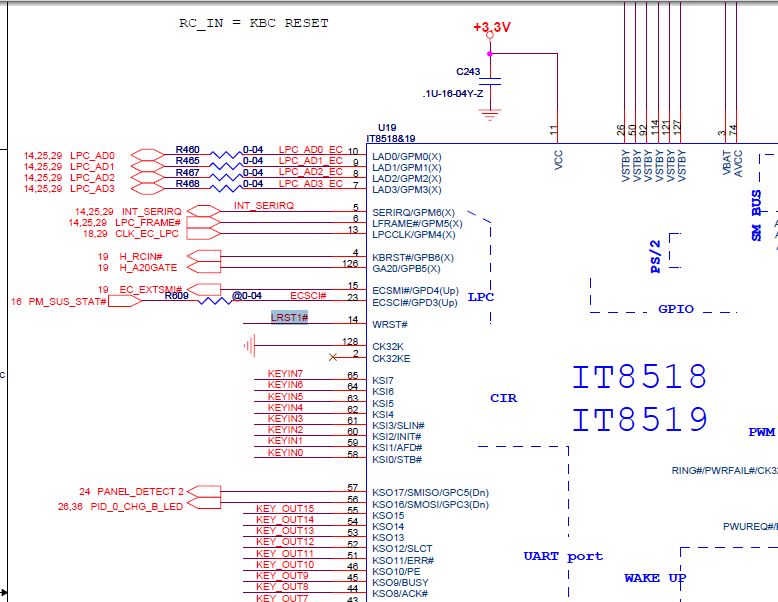The image size is (778, 602).
Task: Select the large IT8518 chip title
Action: (x=640, y=377)
